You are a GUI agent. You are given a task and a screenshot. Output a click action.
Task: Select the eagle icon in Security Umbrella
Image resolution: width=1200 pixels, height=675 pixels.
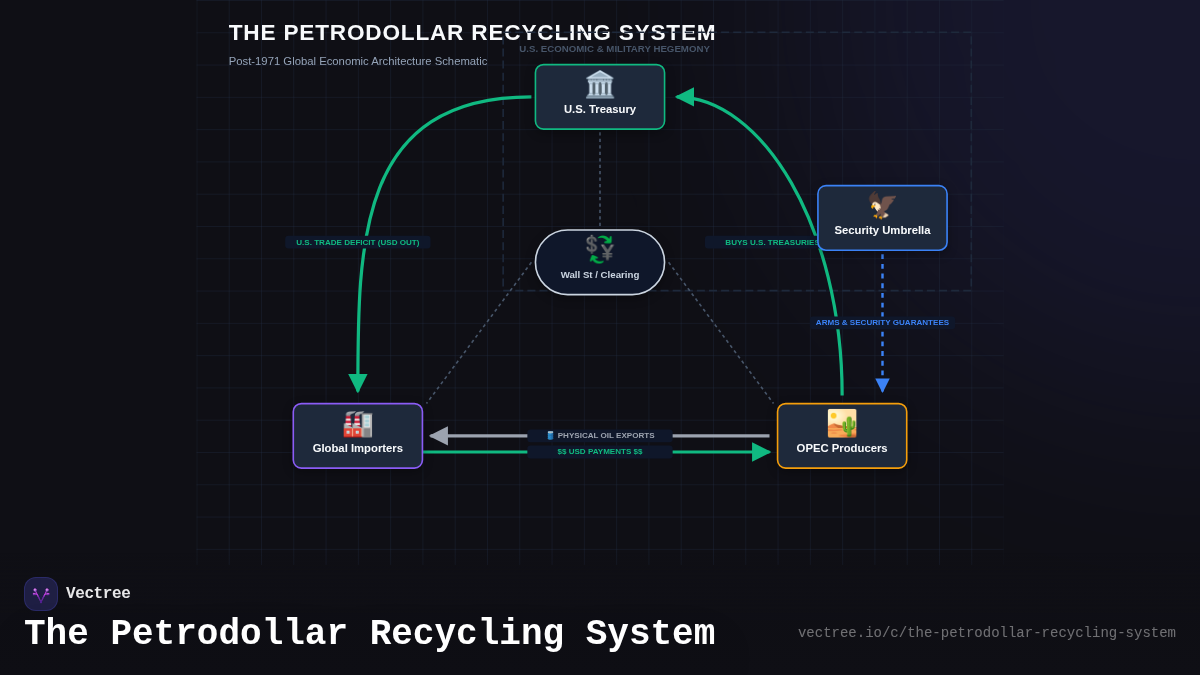(x=881, y=207)
